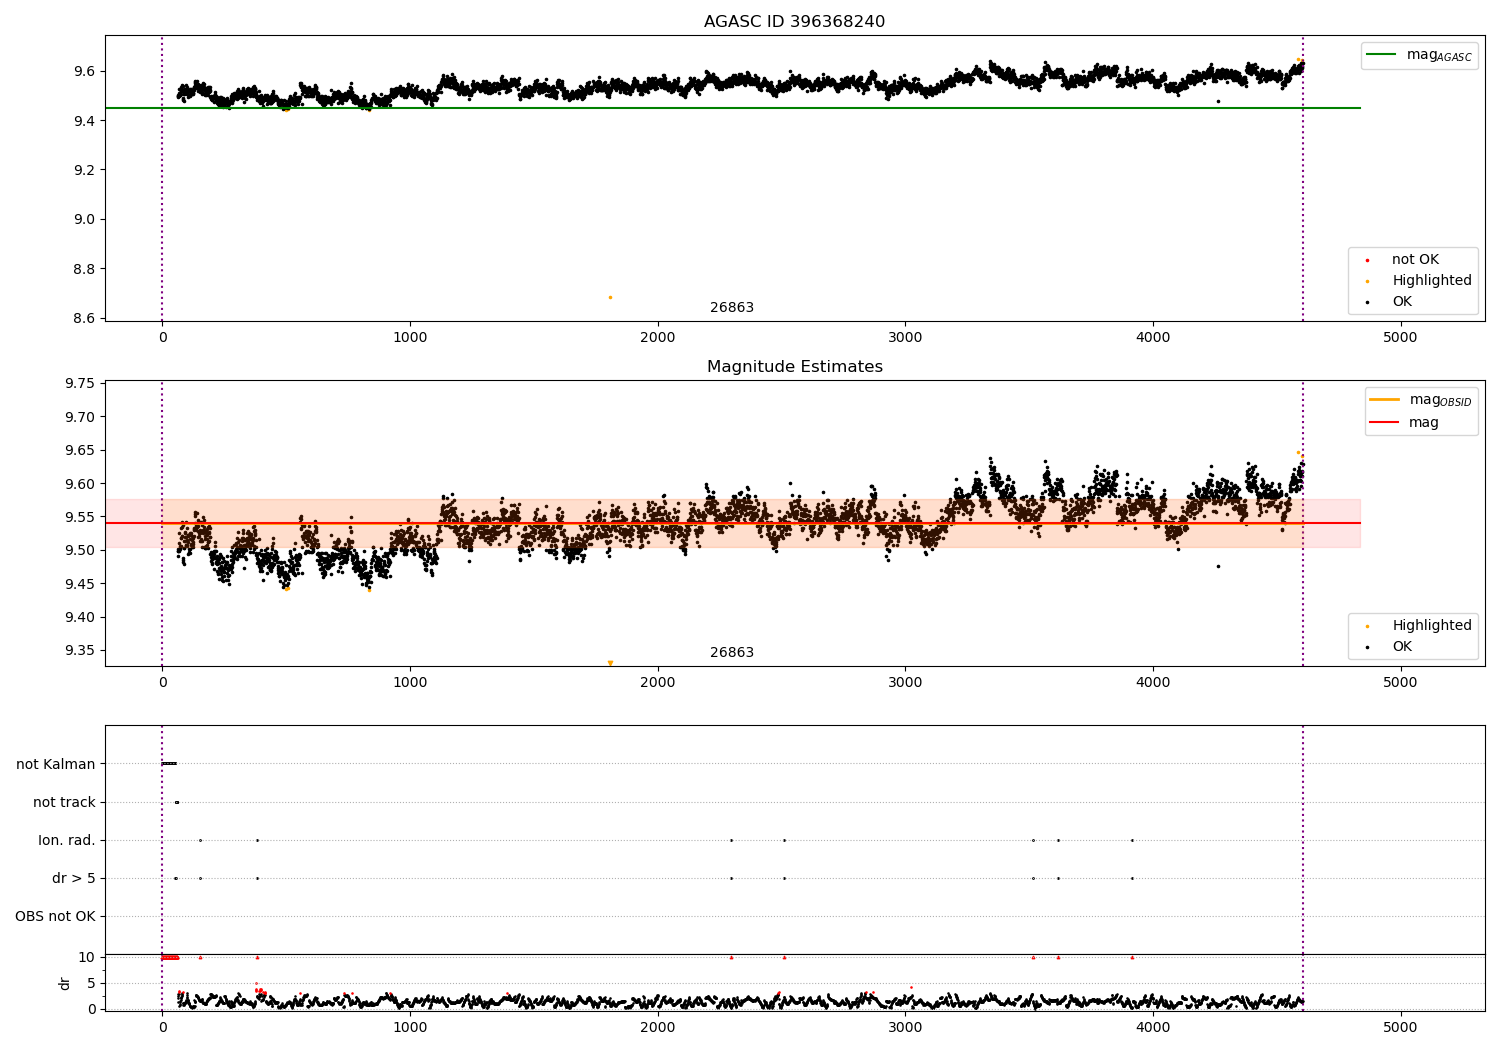Click the title AGASC ID 396368240

794,21
